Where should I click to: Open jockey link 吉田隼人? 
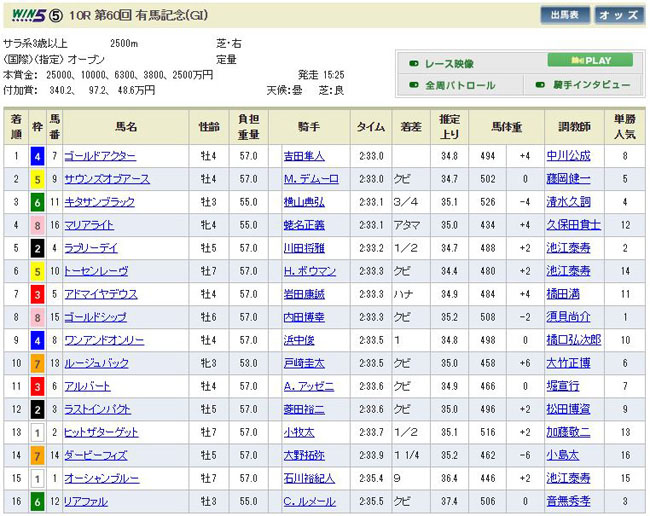point(304,156)
